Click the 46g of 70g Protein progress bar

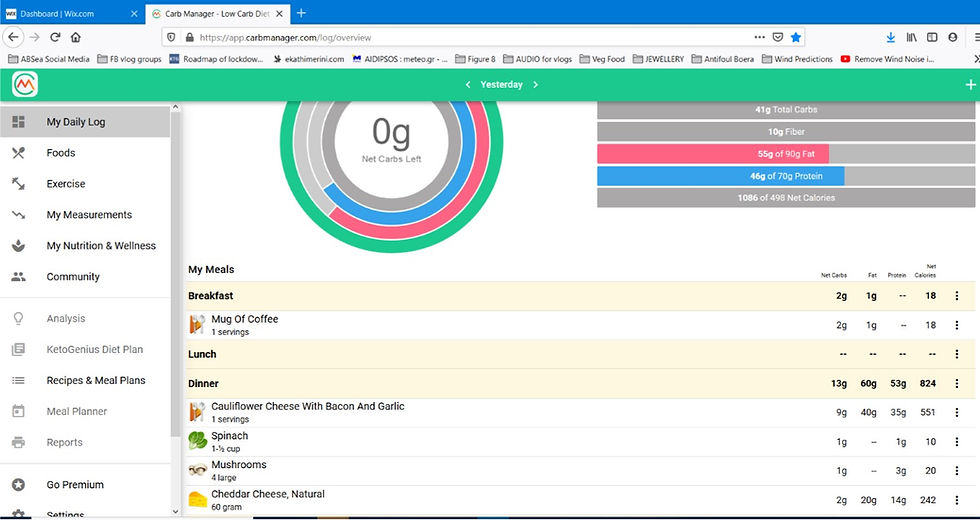786,176
